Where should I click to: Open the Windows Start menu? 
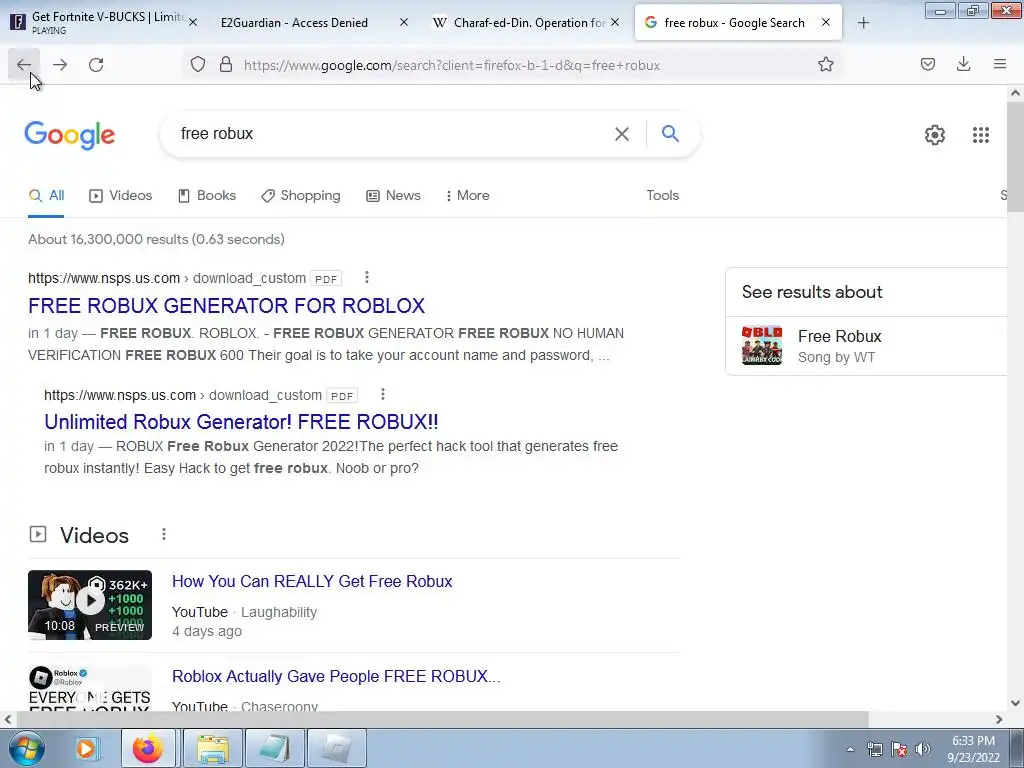pyautogui.click(x=26, y=748)
